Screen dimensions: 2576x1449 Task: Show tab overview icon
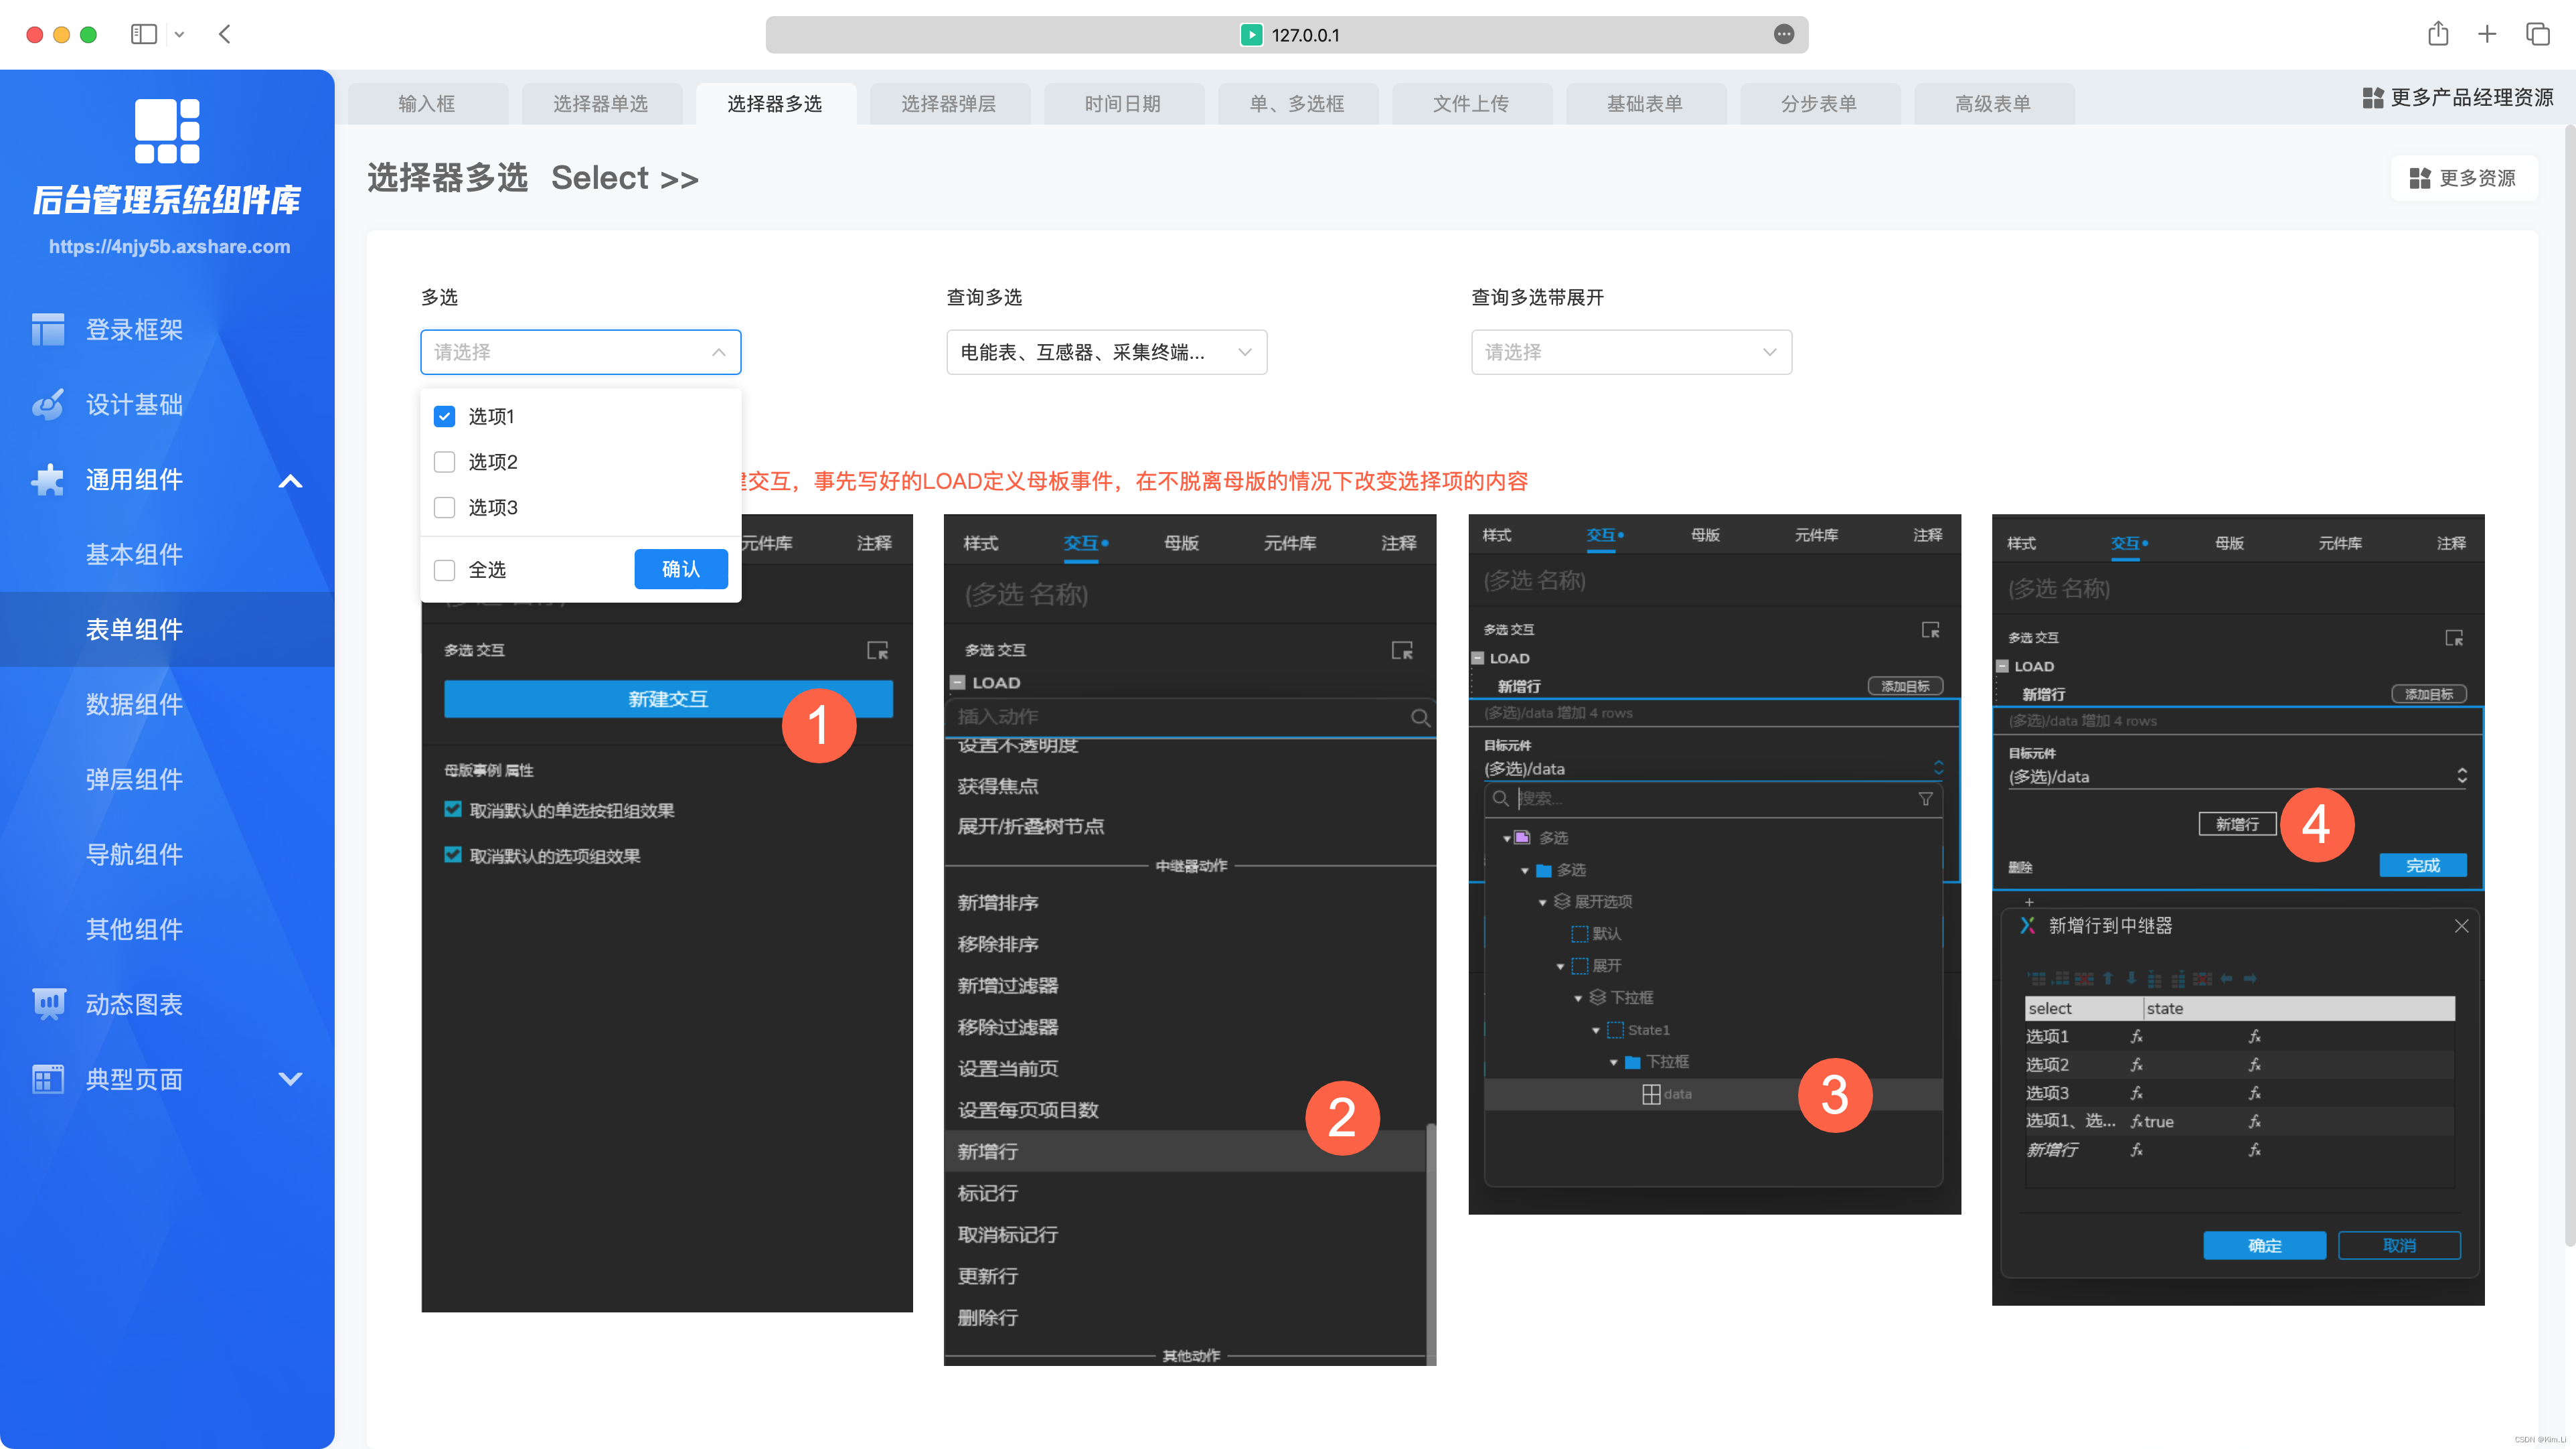pos(2538,34)
